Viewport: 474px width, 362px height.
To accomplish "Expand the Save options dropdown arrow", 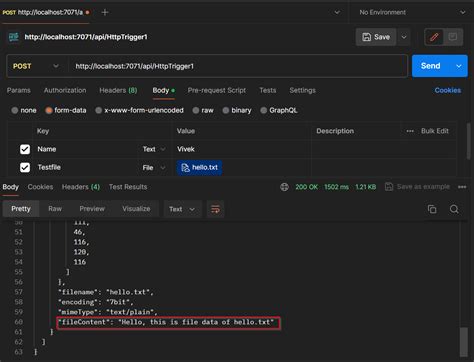I will [404, 37].
